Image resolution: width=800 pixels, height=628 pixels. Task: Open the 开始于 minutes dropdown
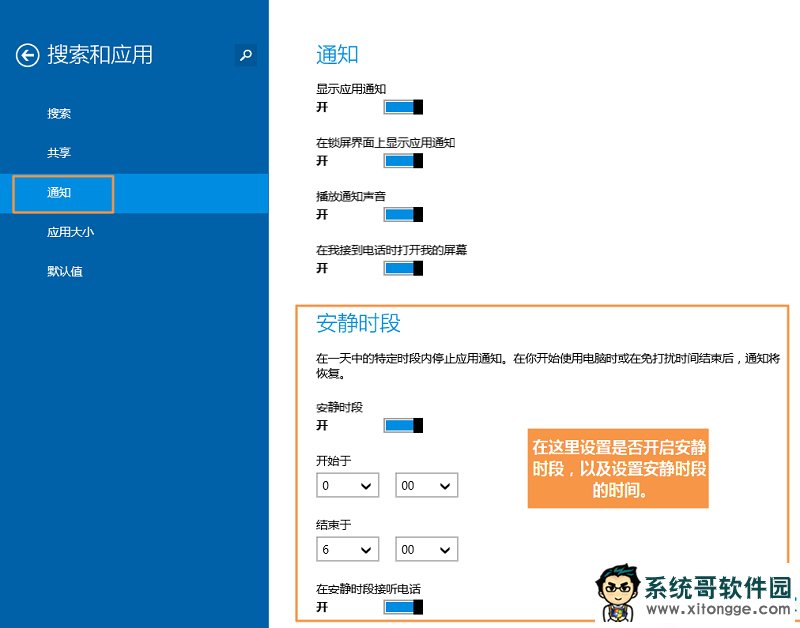click(x=426, y=486)
